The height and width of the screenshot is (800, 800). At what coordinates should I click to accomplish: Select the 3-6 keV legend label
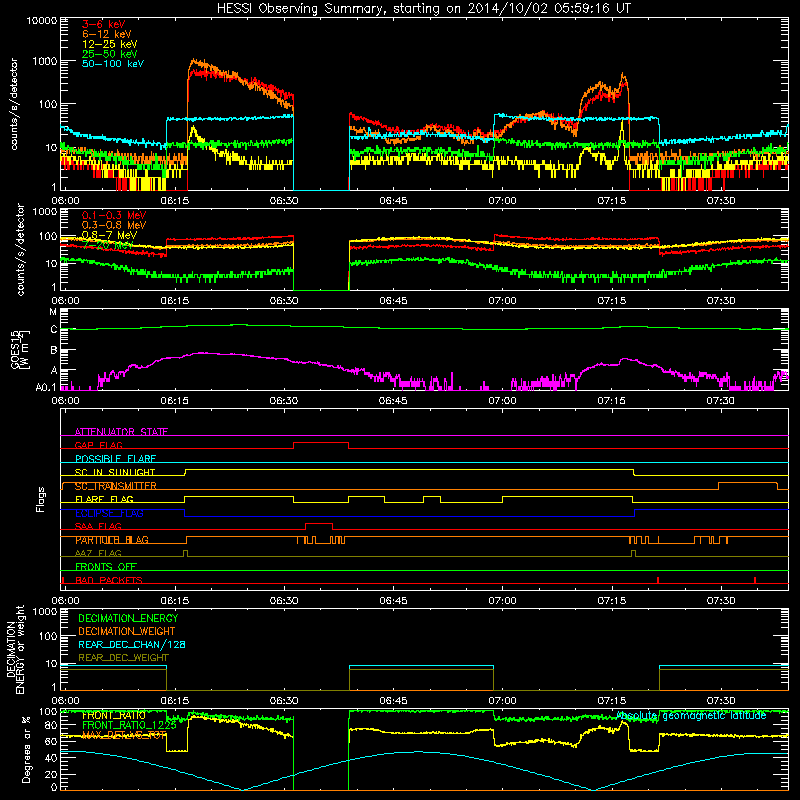pyautogui.click(x=104, y=24)
